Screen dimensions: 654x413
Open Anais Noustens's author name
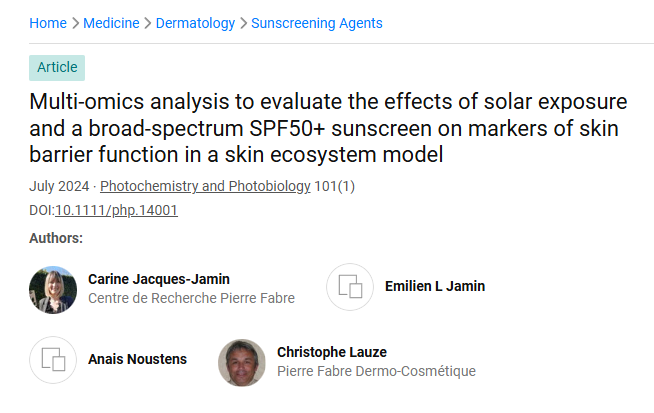[137, 359]
